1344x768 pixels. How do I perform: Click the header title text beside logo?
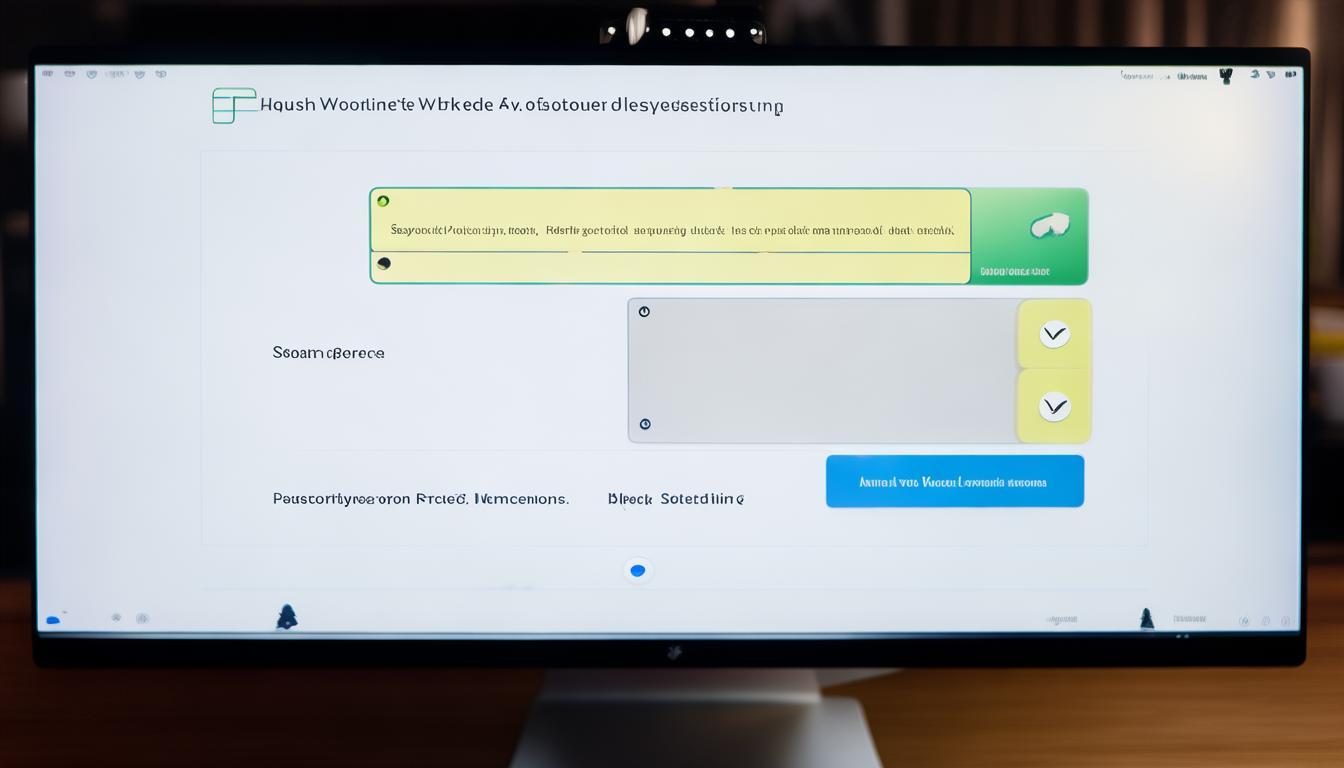pyautogui.click(x=521, y=105)
